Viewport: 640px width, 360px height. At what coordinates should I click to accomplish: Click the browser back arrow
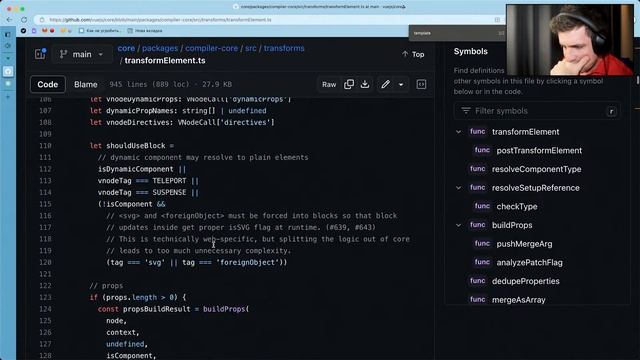point(9,20)
